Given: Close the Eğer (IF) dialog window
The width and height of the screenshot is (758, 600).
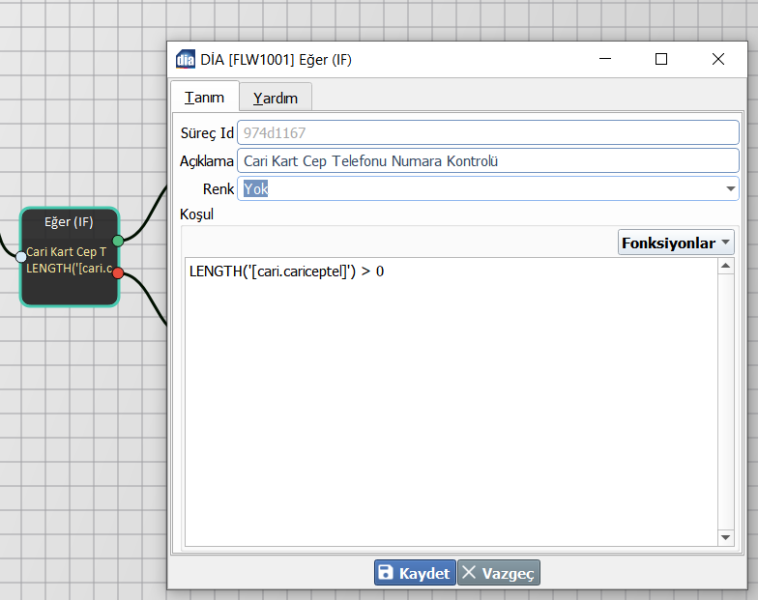Looking at the screenshot, I should (717, 59).
